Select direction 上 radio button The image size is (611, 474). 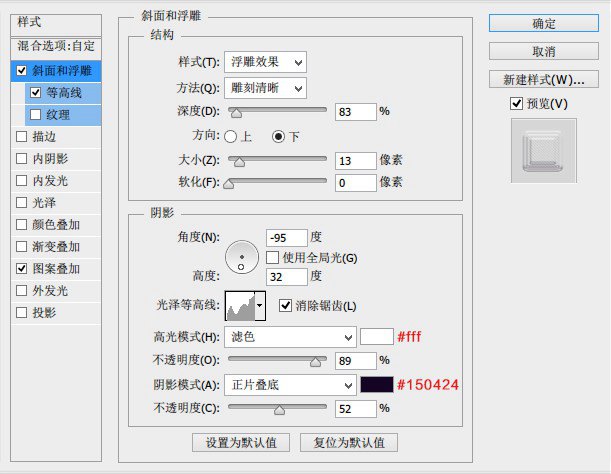(x=230, y=136)
